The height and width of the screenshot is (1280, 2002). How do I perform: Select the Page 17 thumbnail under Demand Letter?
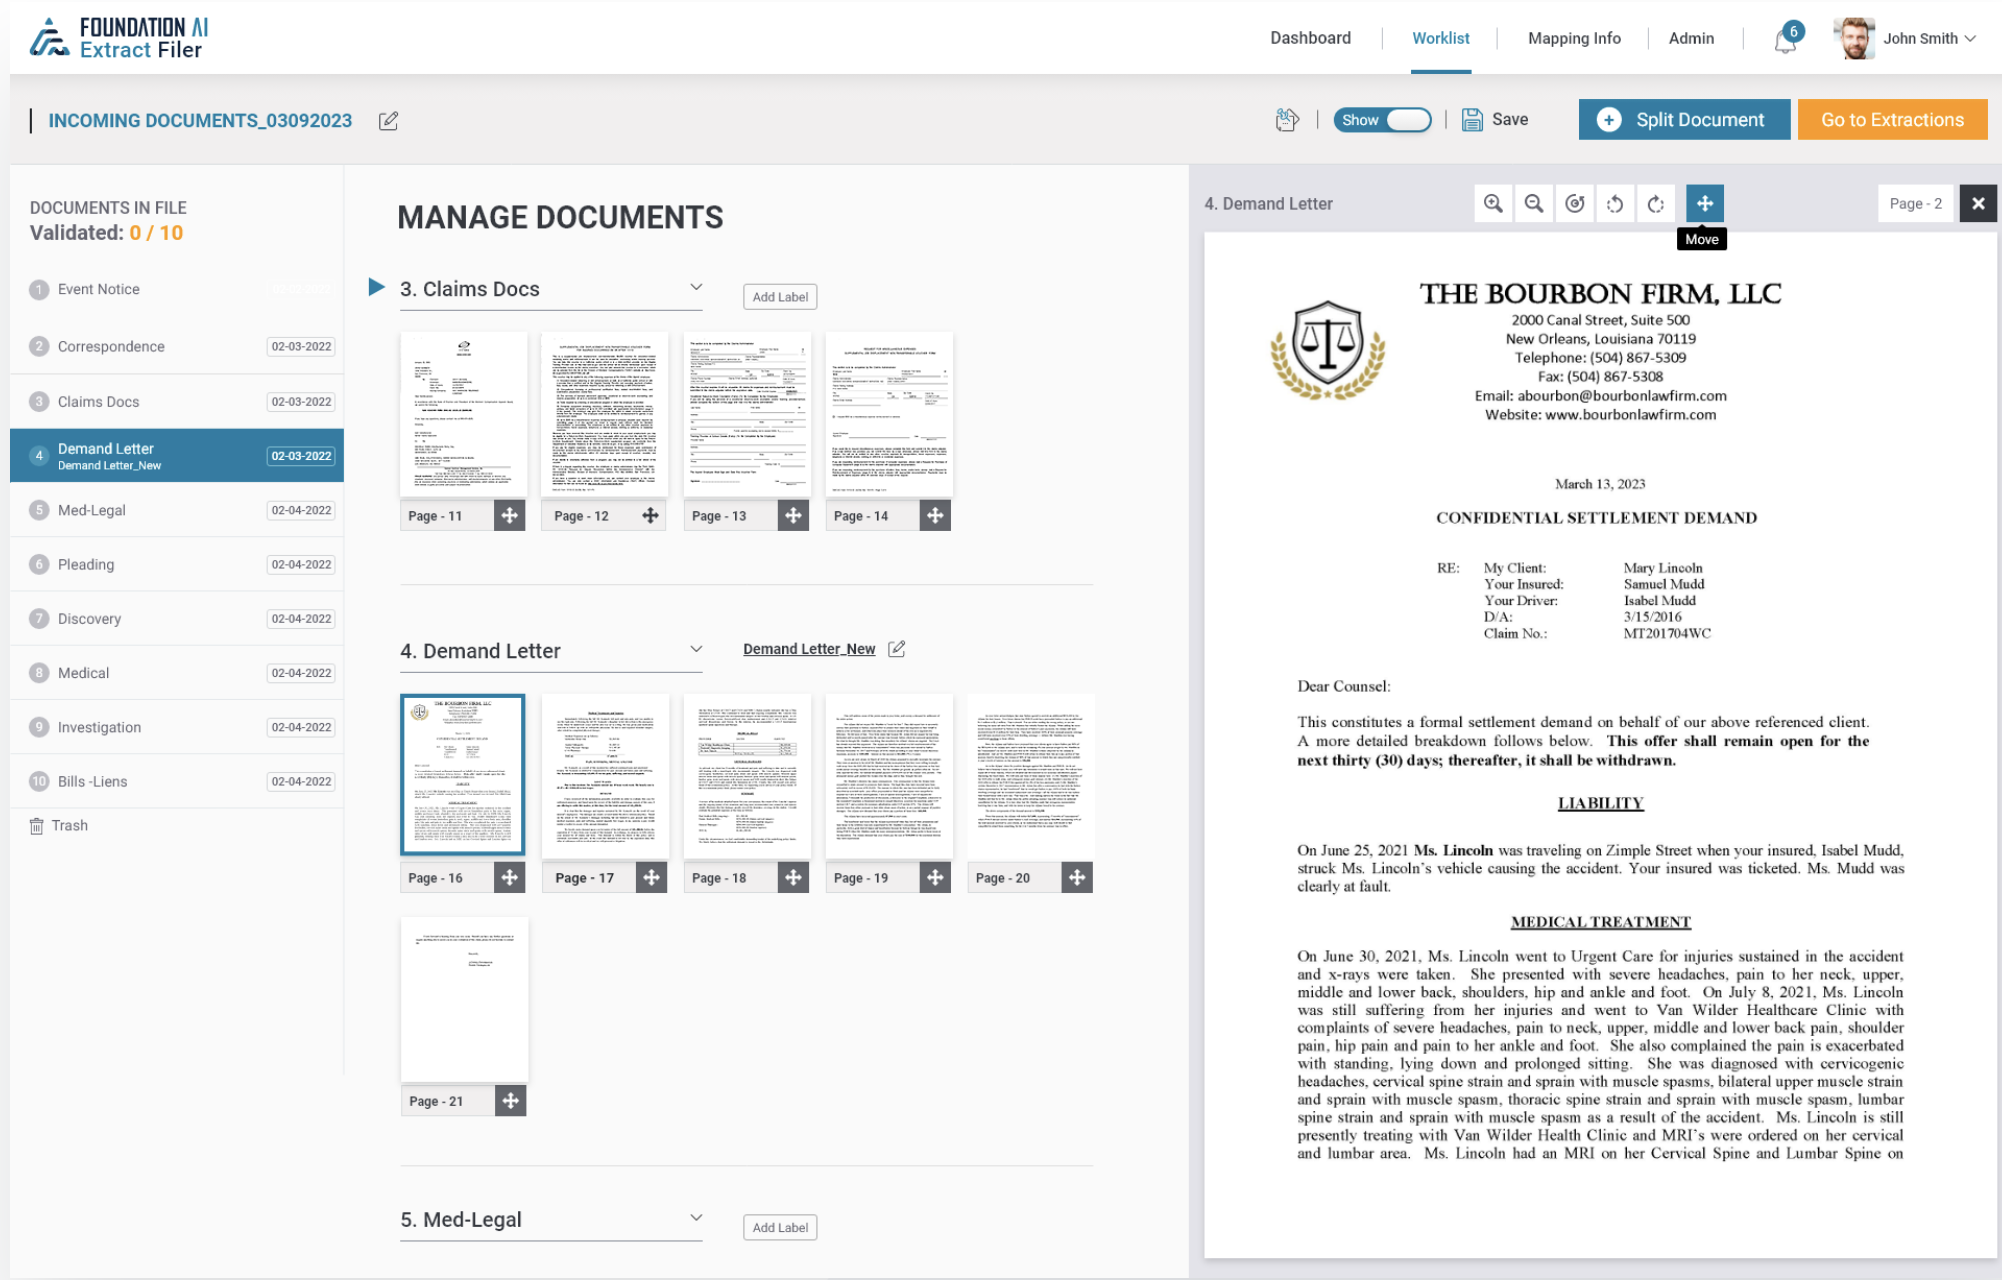[604, 774]
